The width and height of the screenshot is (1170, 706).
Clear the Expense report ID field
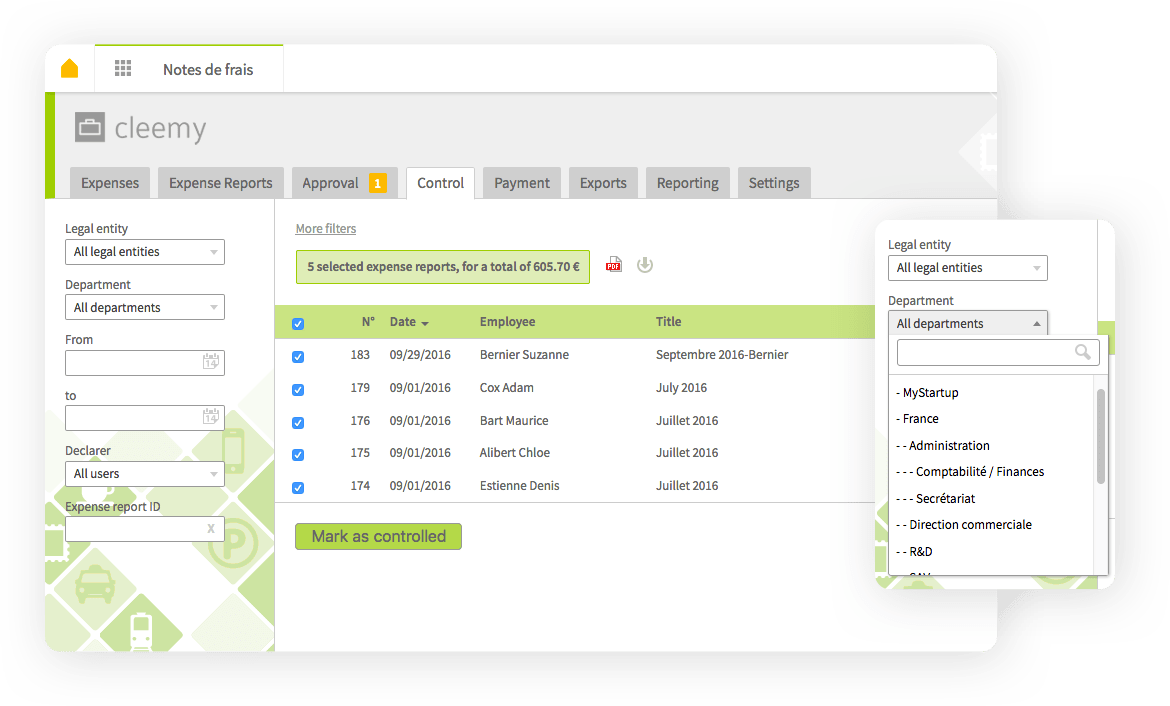(211, 528)
